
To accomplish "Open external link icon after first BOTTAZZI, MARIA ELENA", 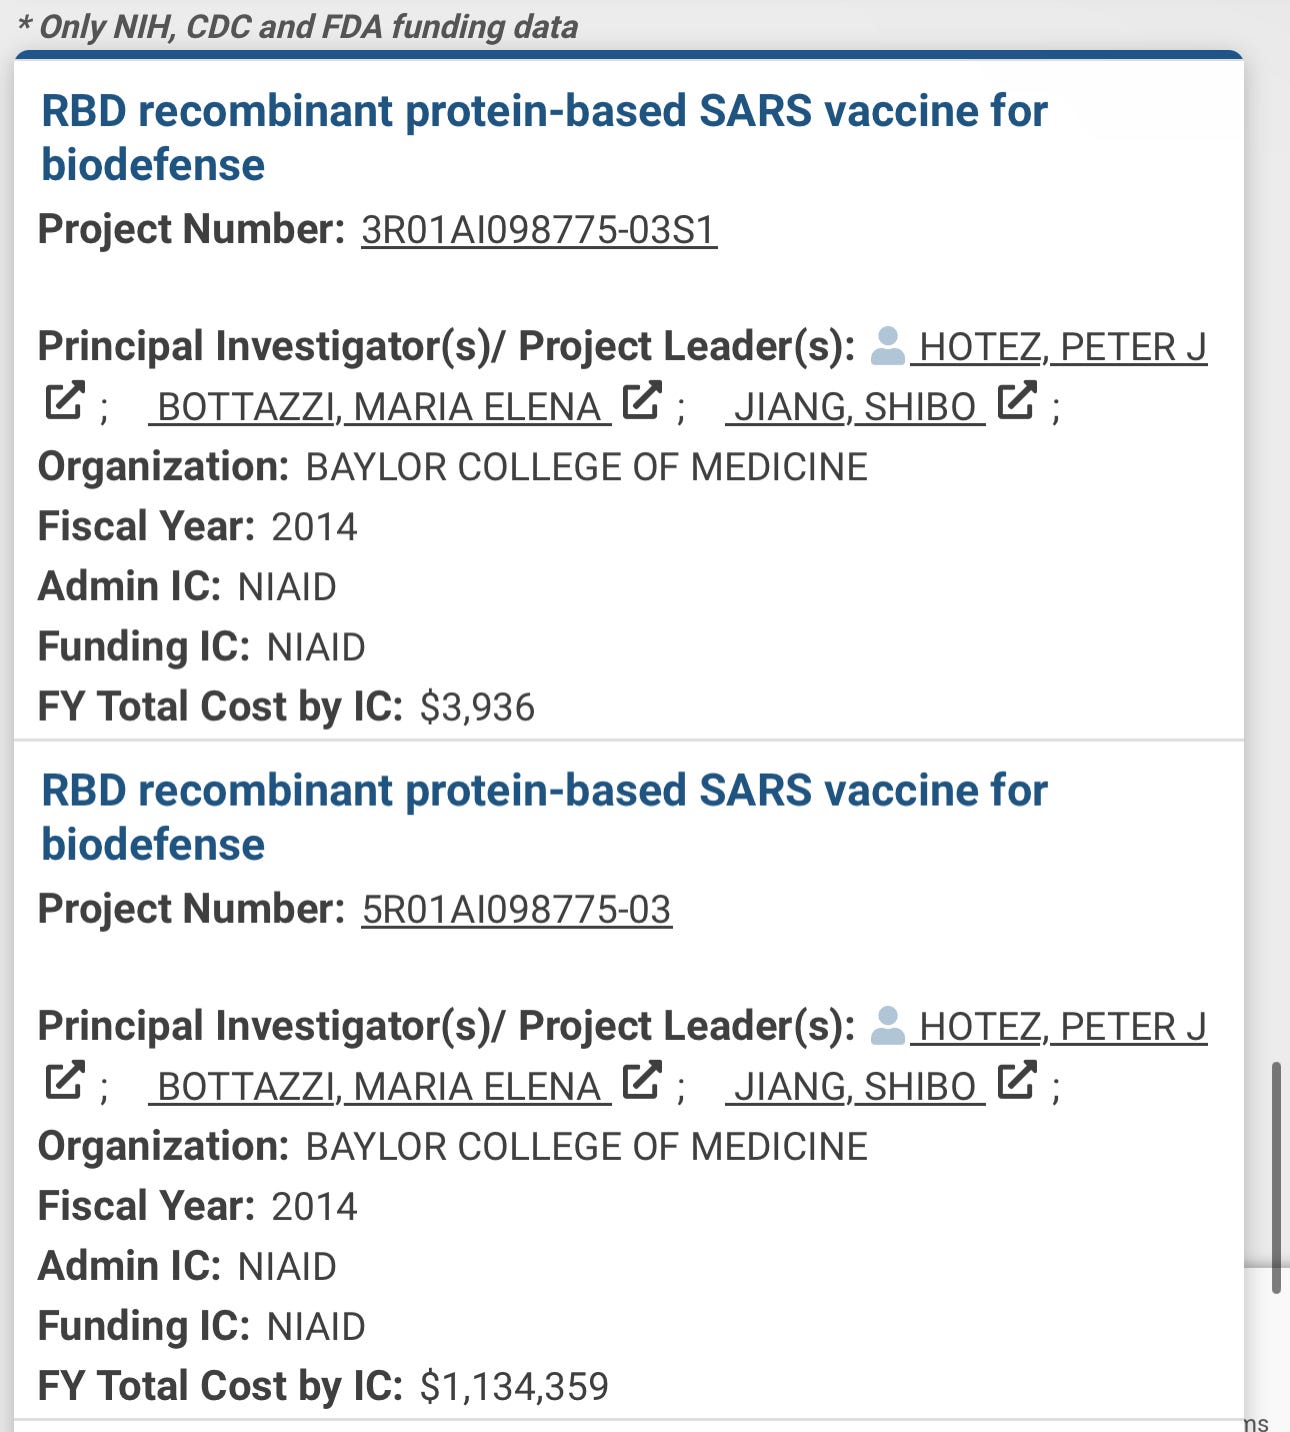I will point(642,401).
